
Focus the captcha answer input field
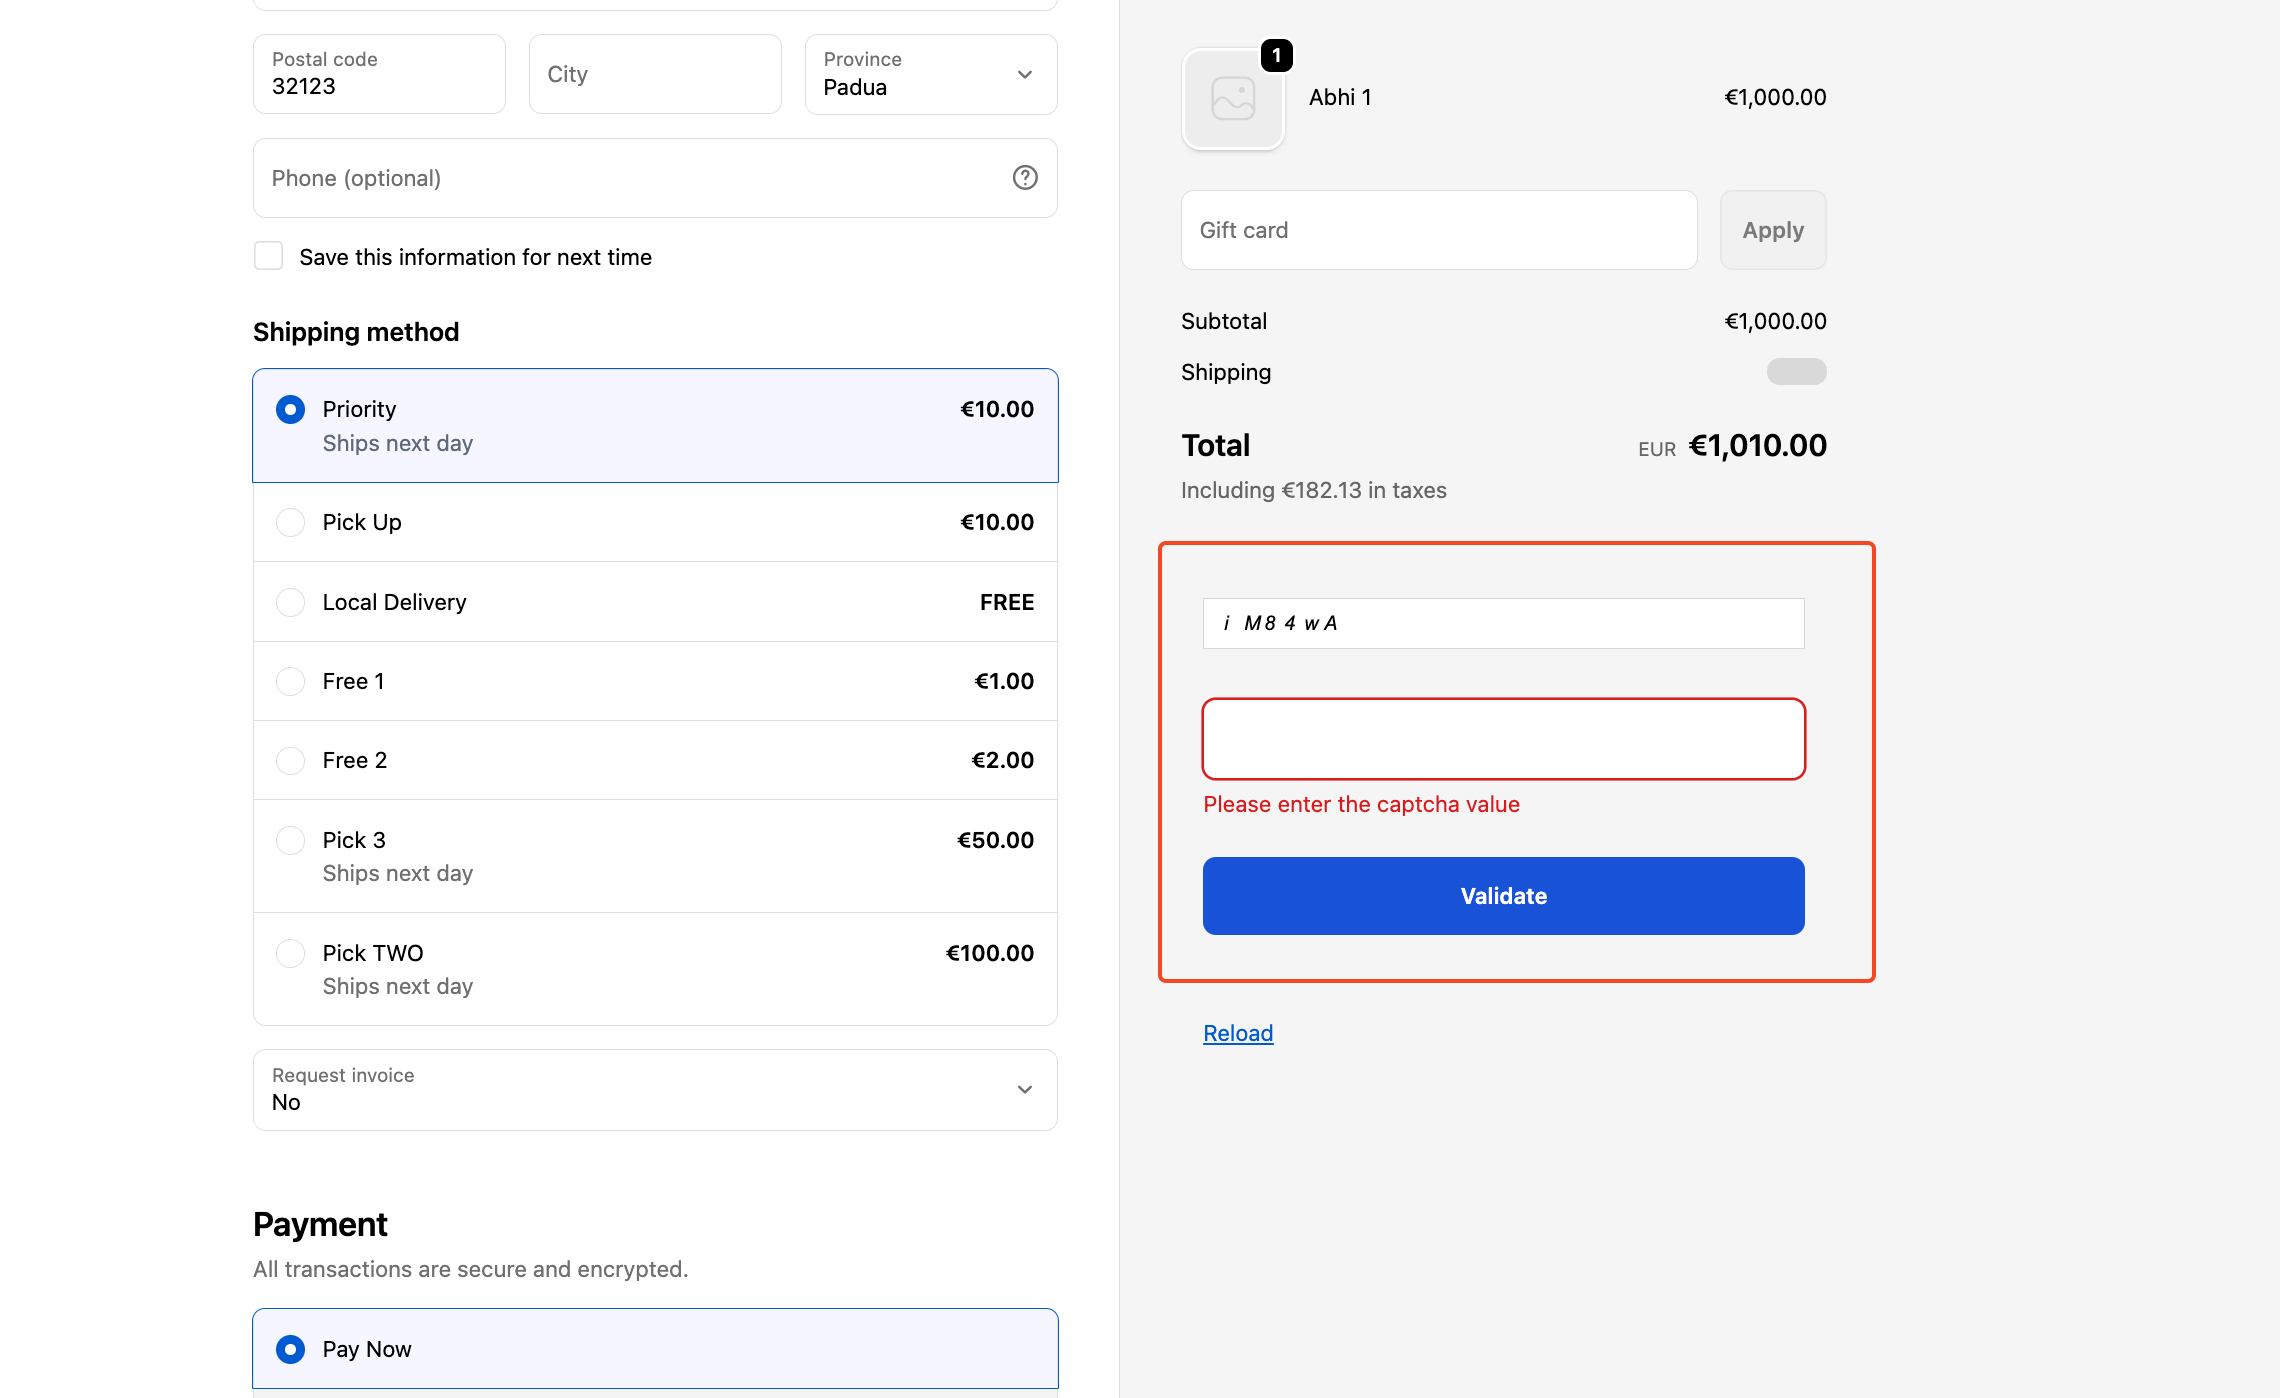point(1503,739)
